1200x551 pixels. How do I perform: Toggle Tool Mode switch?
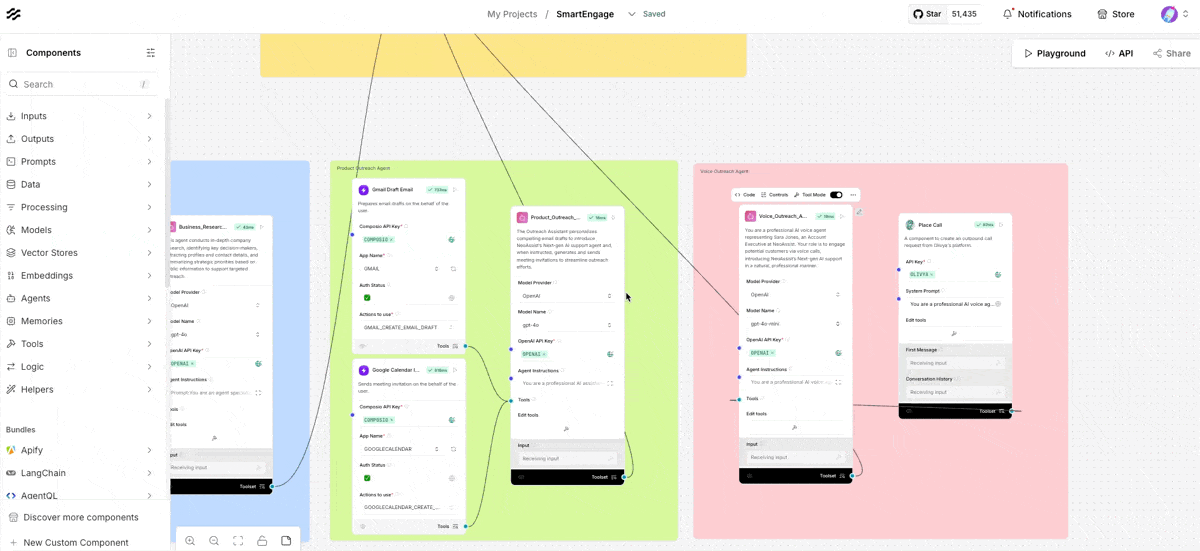click(836, 195)
